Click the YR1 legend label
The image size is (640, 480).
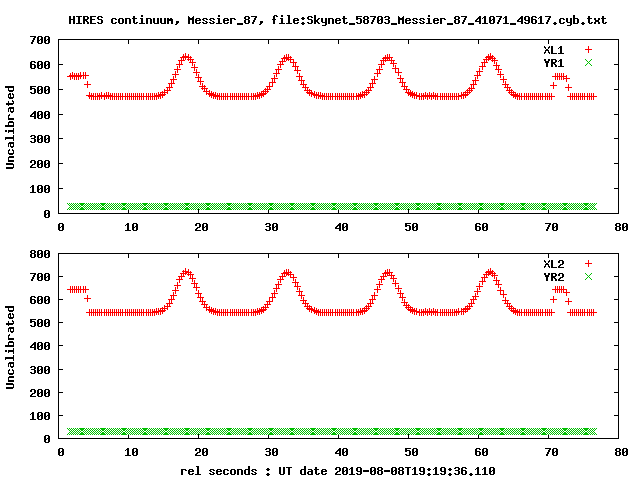click(x=553, y=63)
